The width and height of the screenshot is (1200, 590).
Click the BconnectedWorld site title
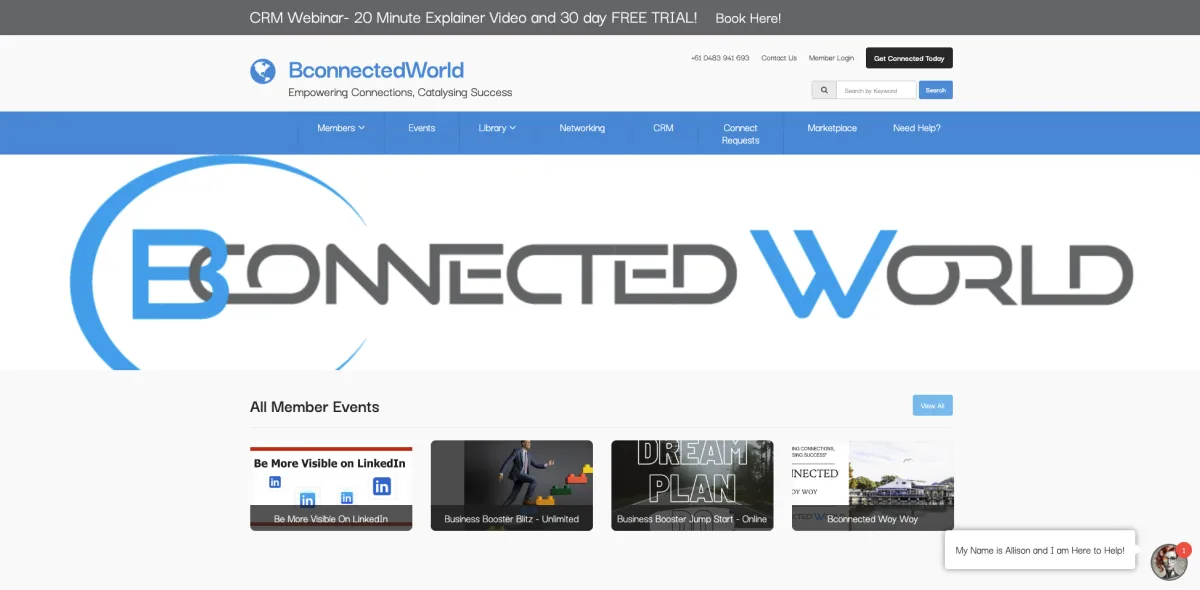pos(376,70)
